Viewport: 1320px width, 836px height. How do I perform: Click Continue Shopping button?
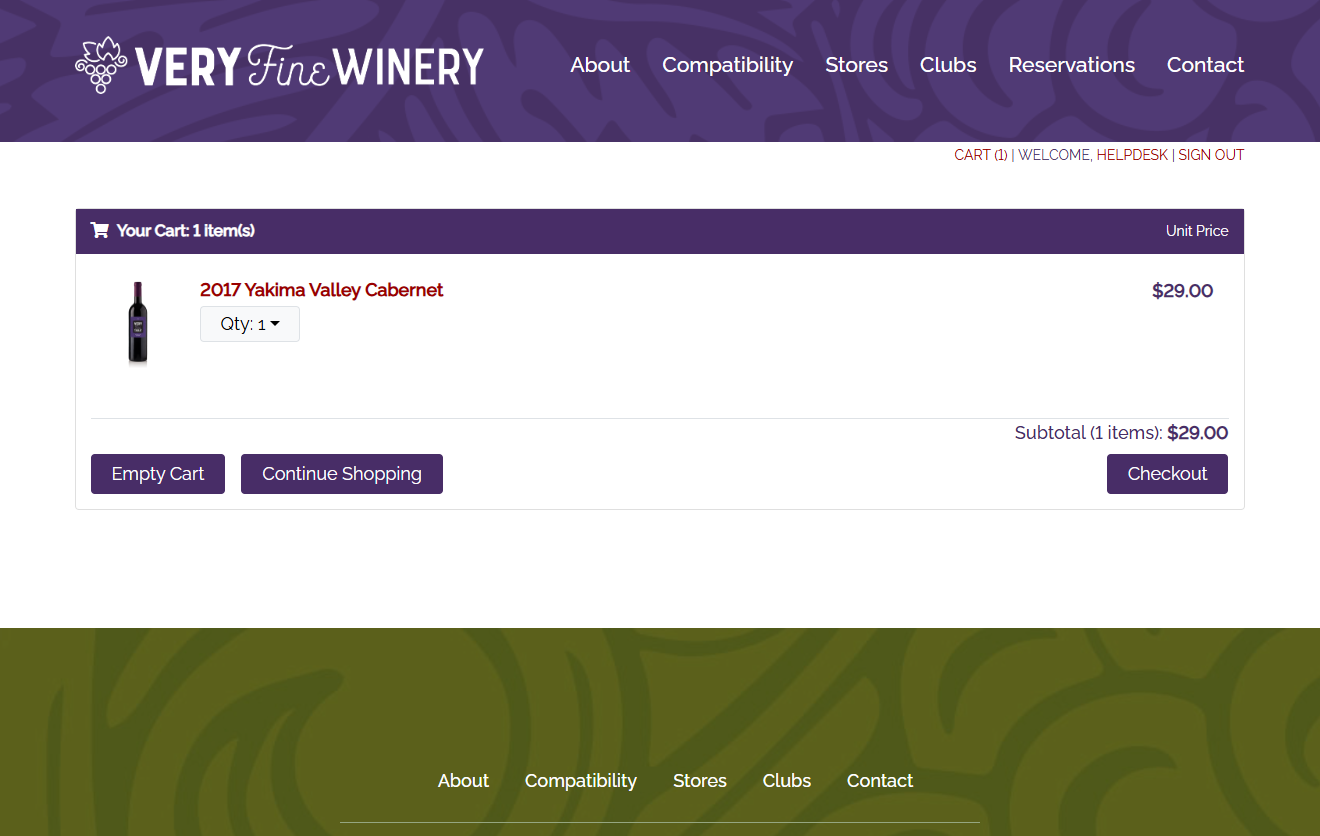point(342,474)
